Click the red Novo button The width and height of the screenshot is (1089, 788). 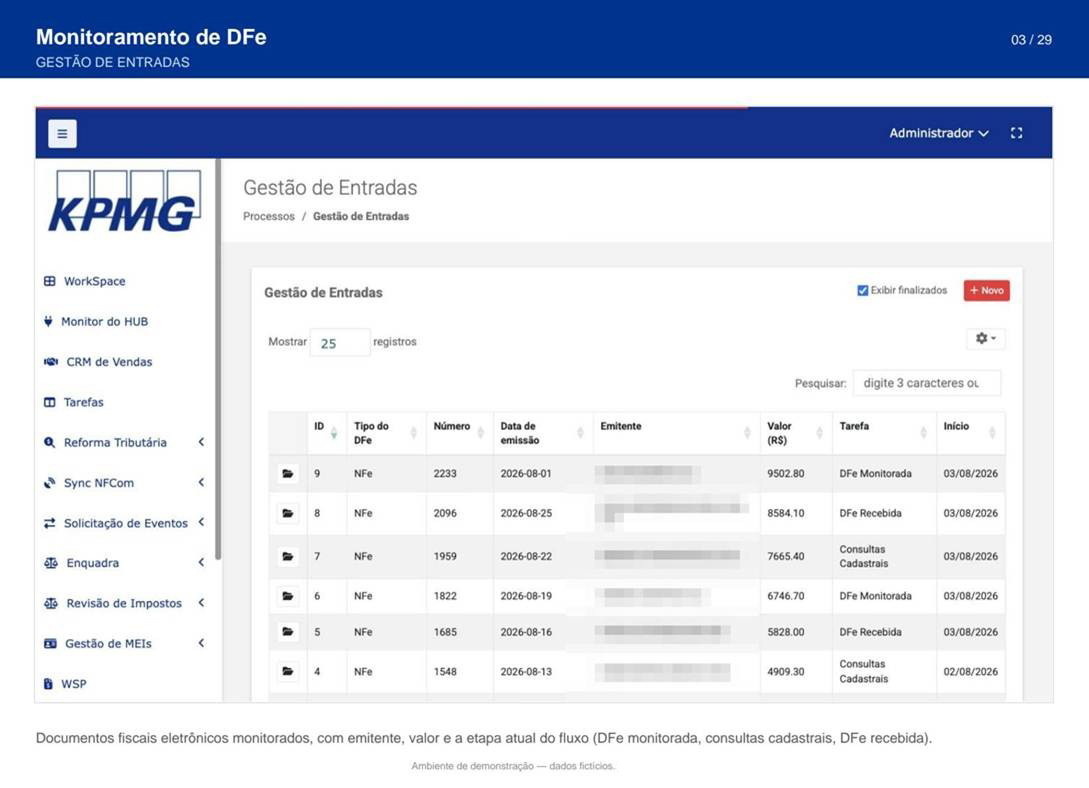tap(986, 290)
